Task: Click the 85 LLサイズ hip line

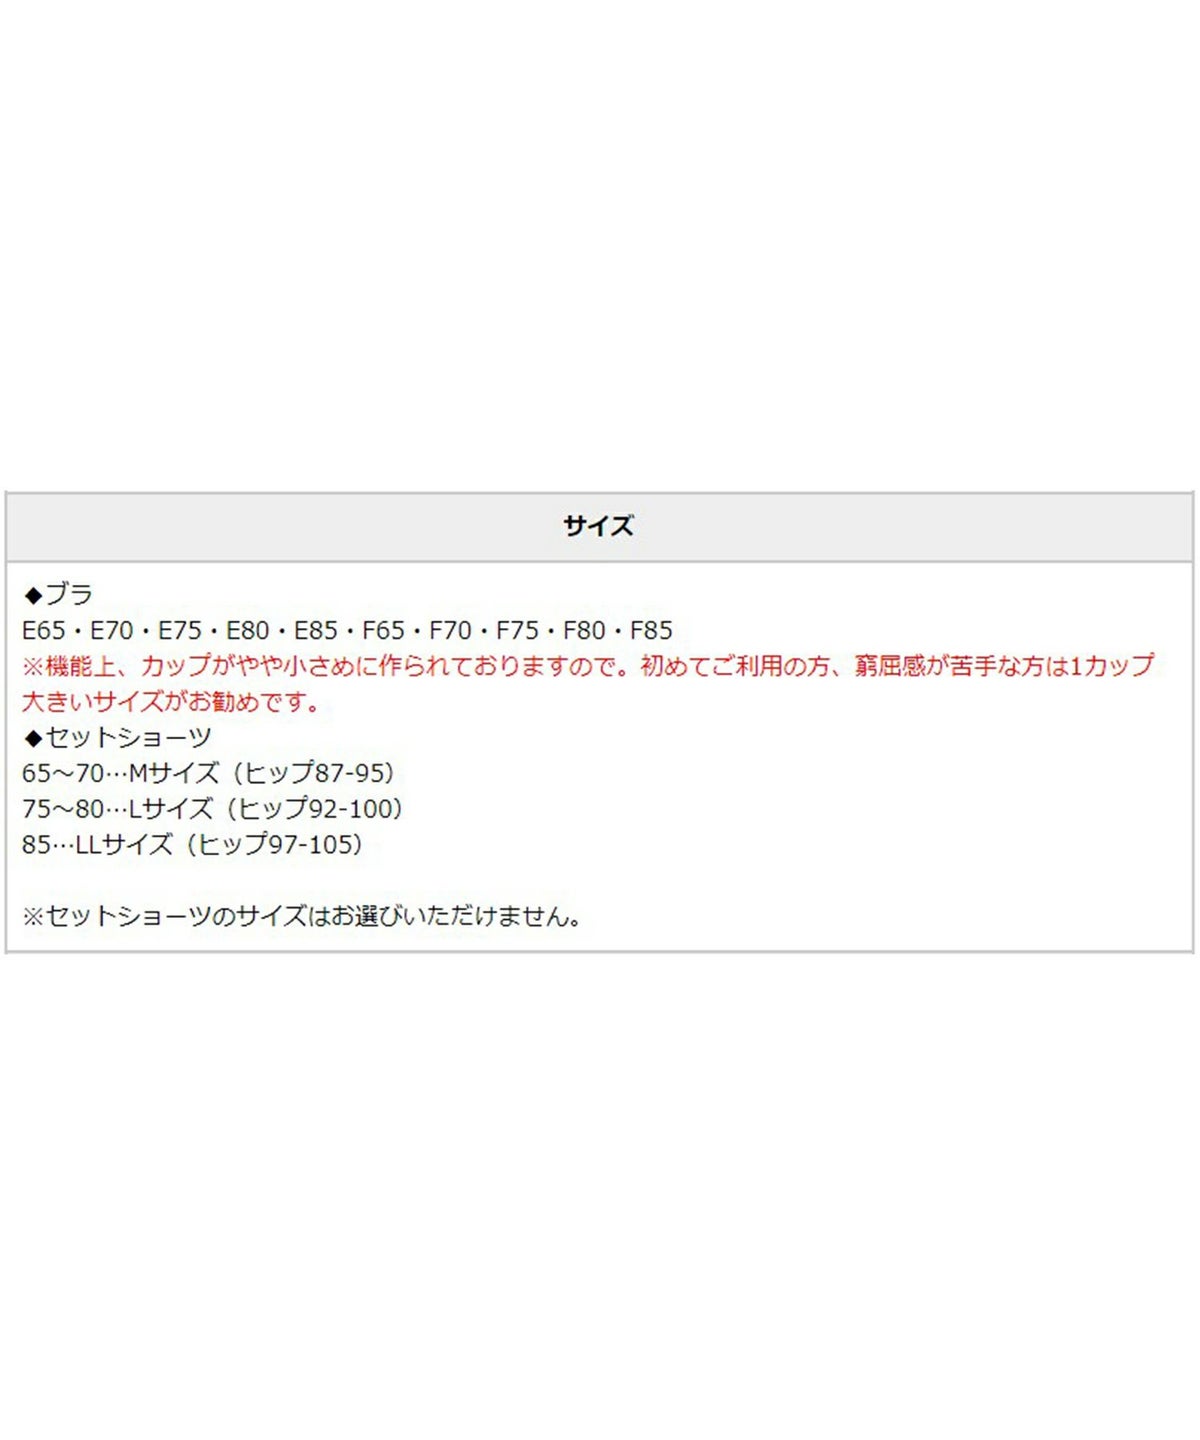Action: pyautogui.click(x=193, y=845)
